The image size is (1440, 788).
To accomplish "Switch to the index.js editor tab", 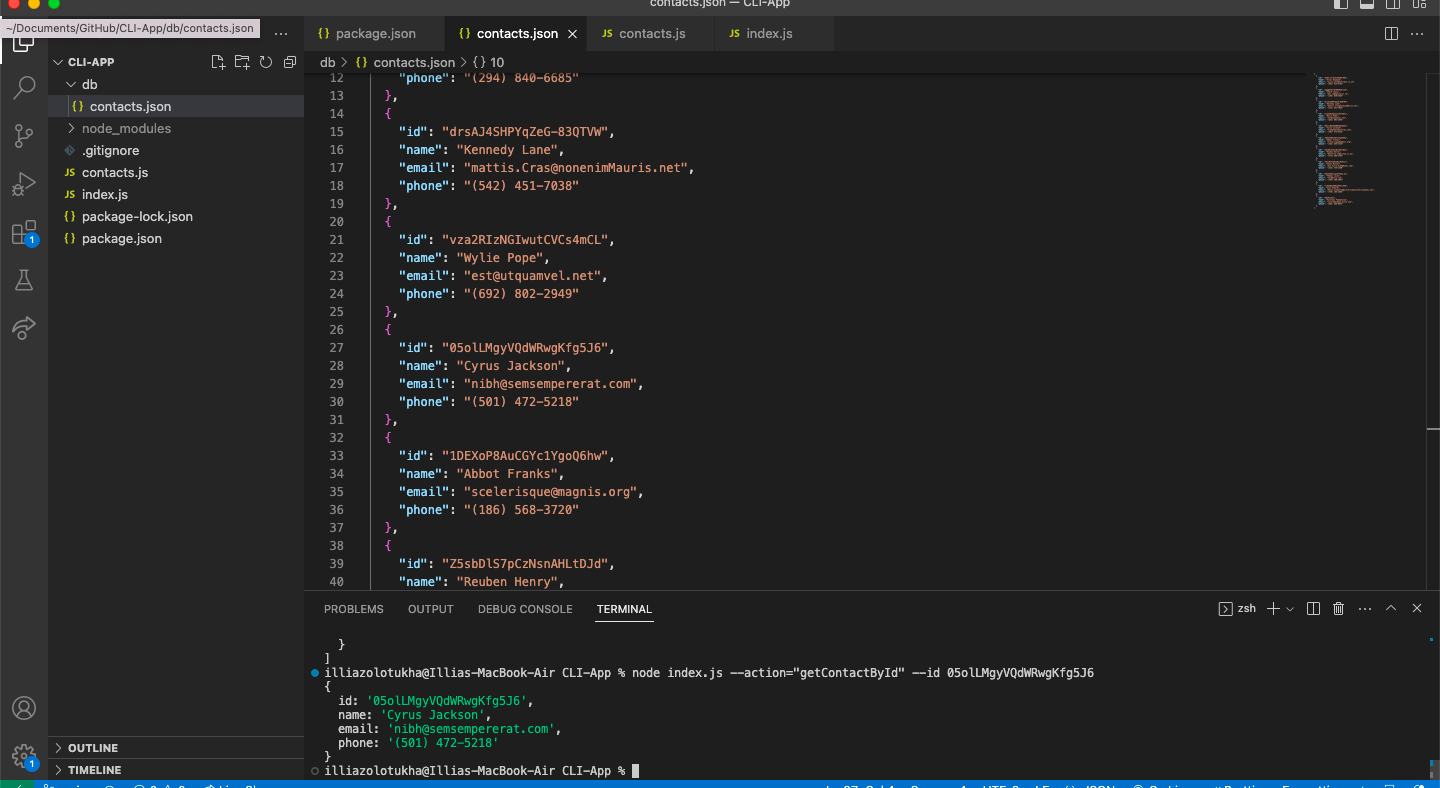I will coord(769,33).
